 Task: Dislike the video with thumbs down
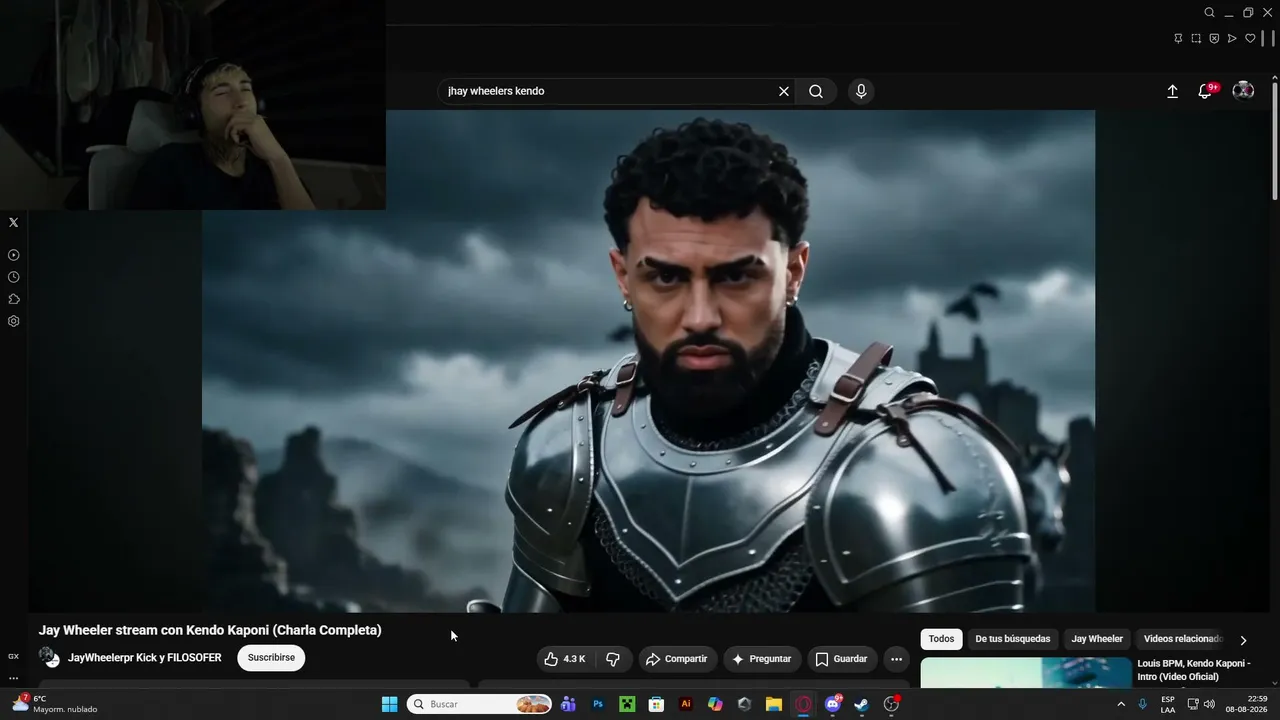coord(613,659)
